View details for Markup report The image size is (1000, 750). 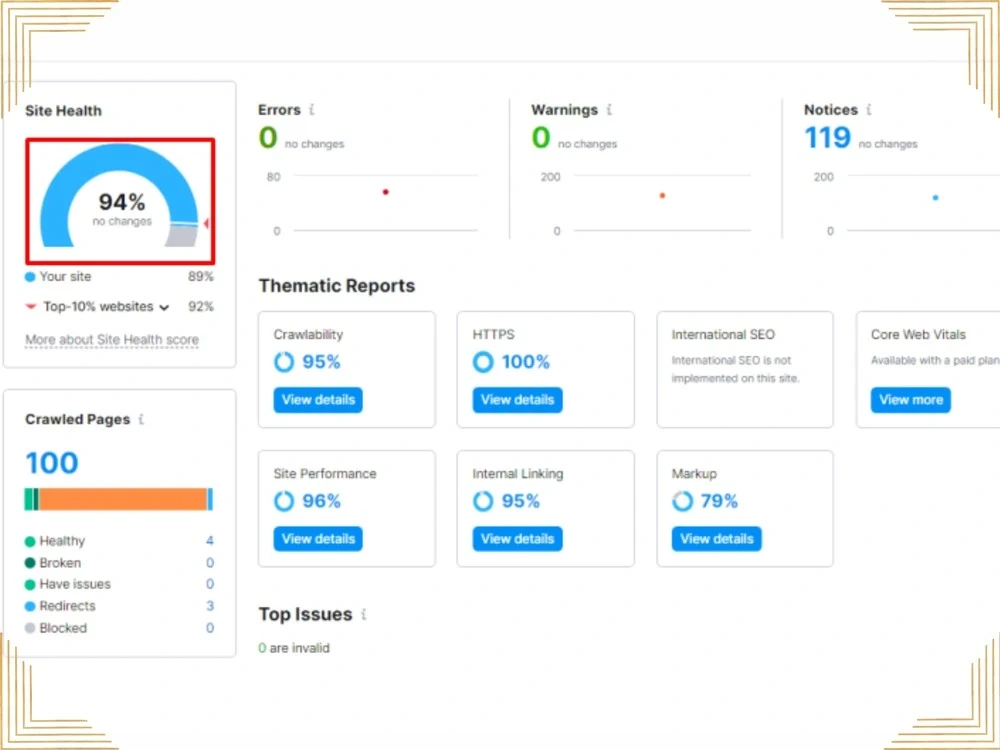click(x=716, y=539)
